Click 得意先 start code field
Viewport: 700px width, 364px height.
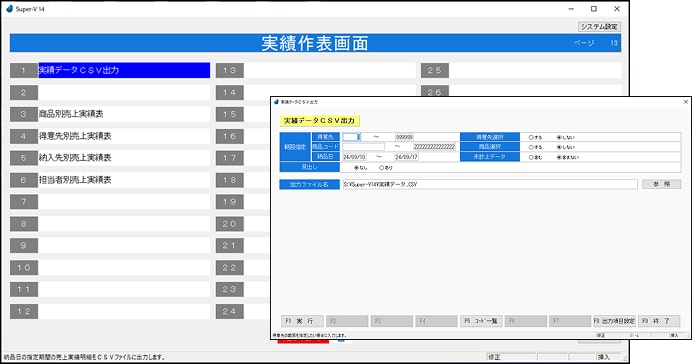pyautogui.click(x=352, y=137)
